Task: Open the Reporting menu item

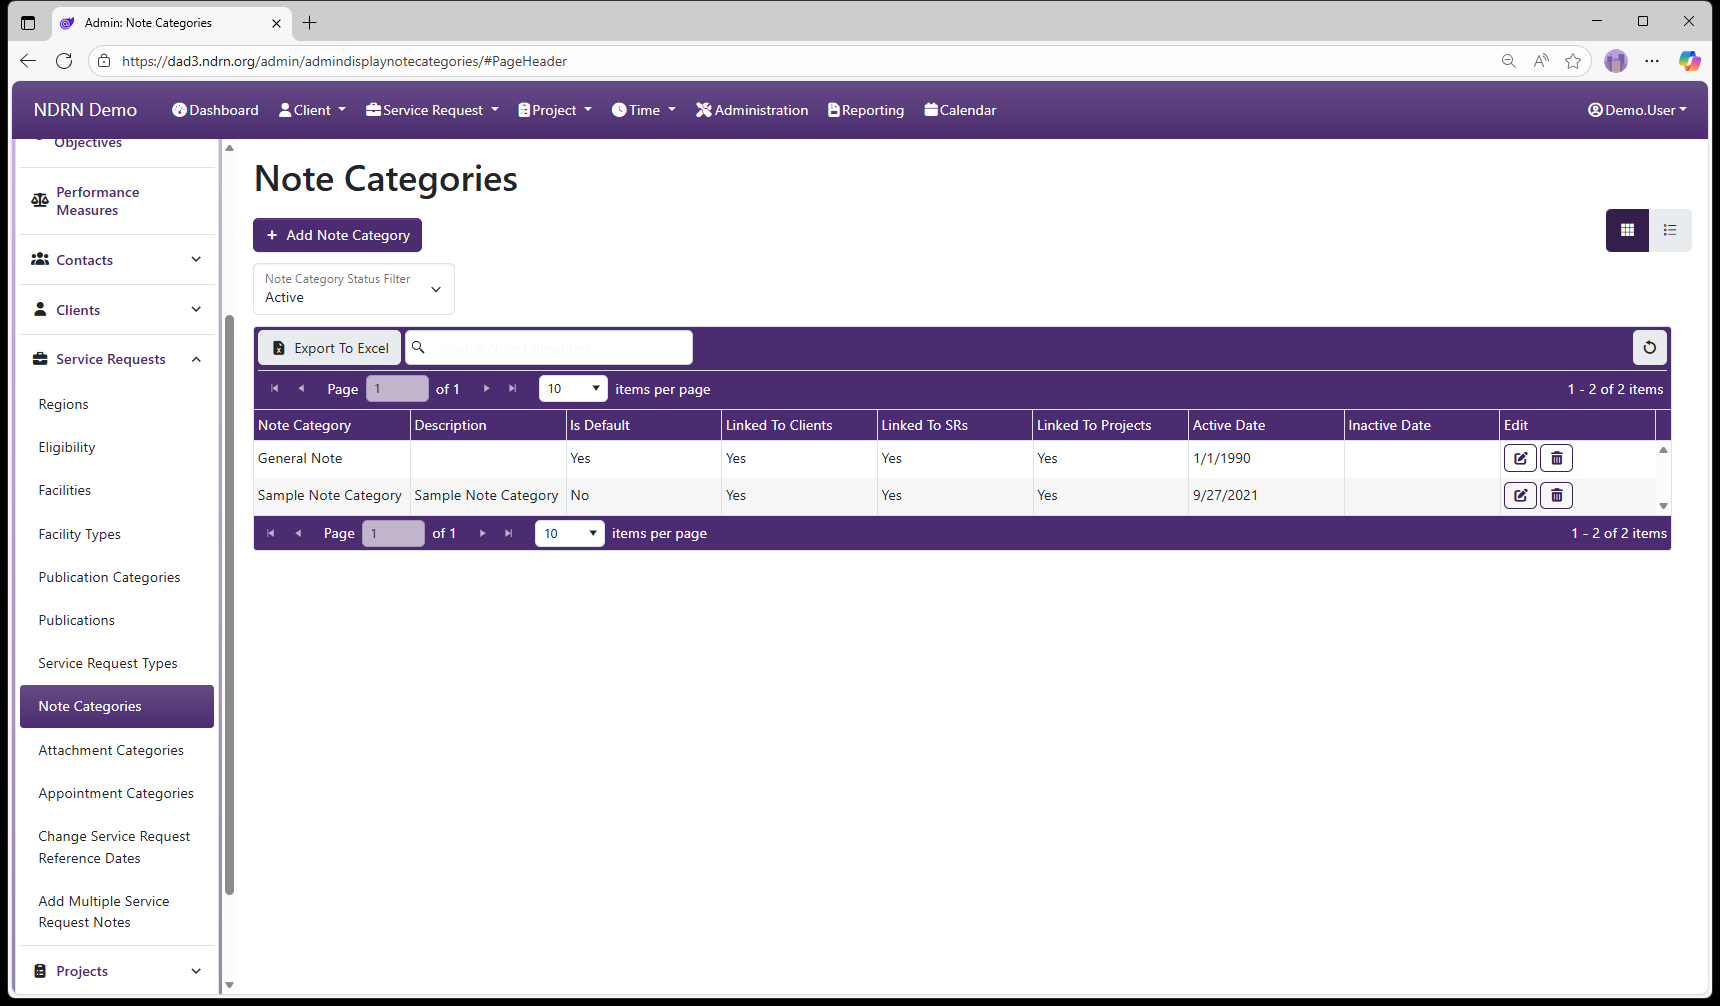Action: point(866,110)
